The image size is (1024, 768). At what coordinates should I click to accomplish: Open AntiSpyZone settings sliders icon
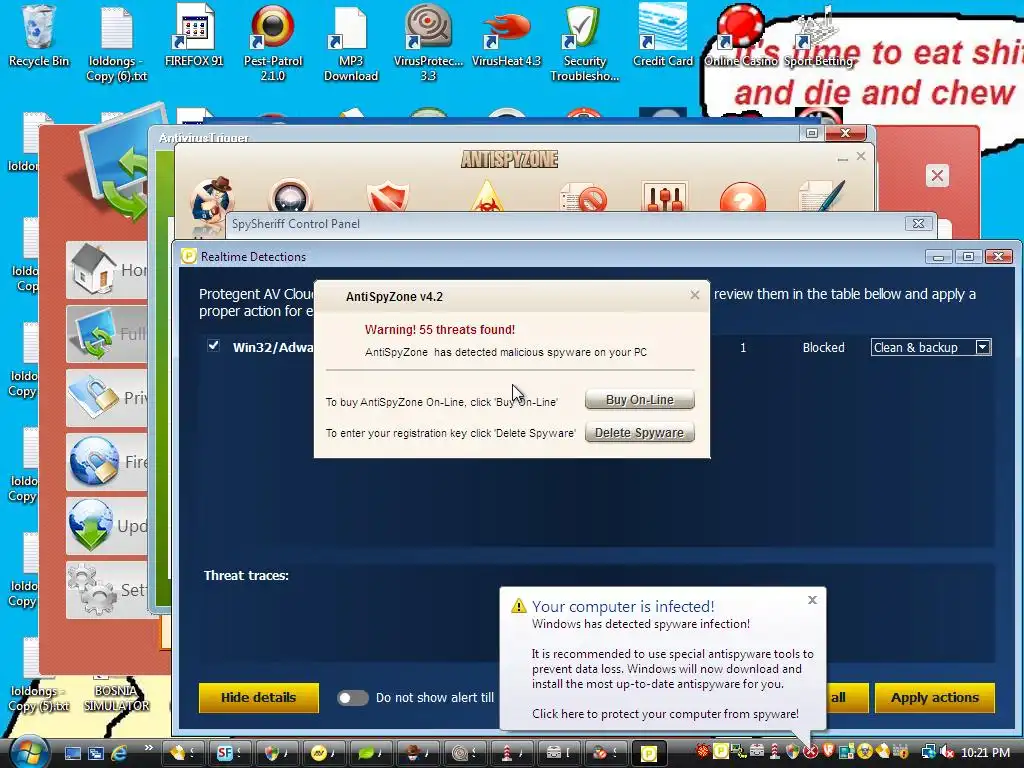[665, 197]
